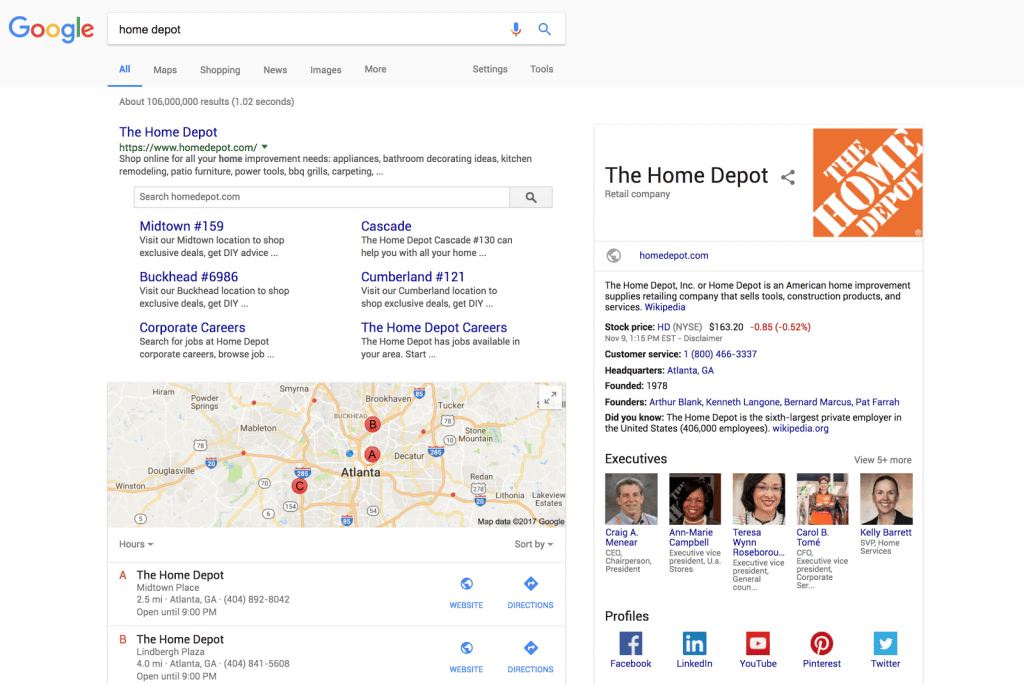Click the blue magnifying glass search icon
1024x685 pixels.
[x=545, y=29]
